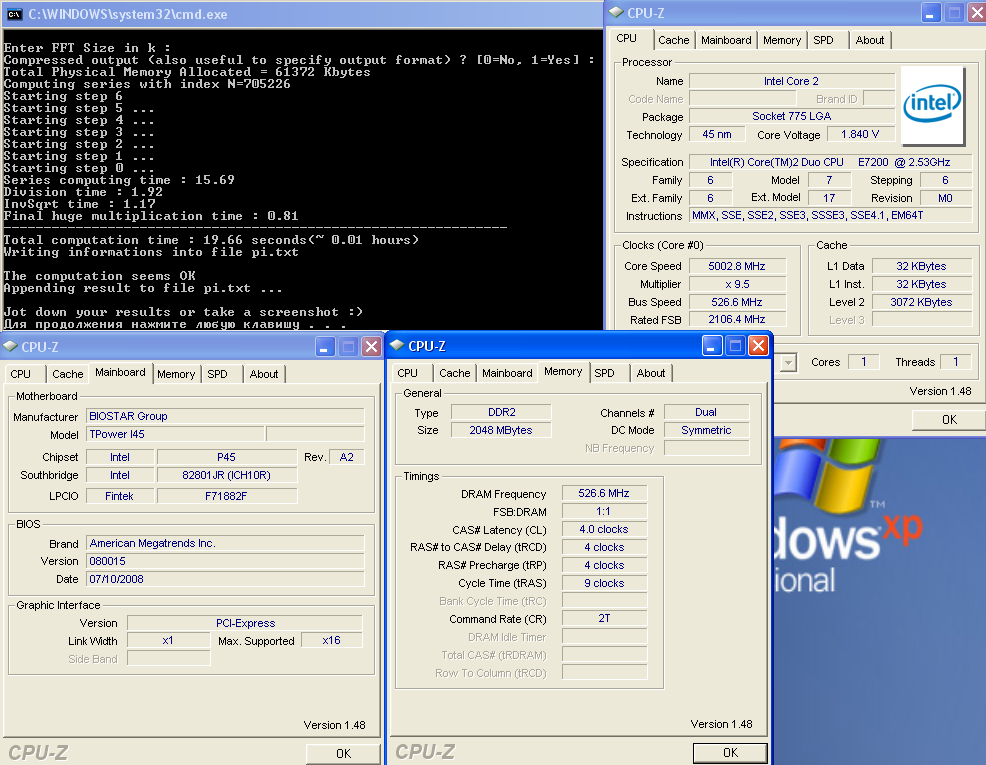Click the Core Voltage value 1.840 V

[x=860, y=134]
